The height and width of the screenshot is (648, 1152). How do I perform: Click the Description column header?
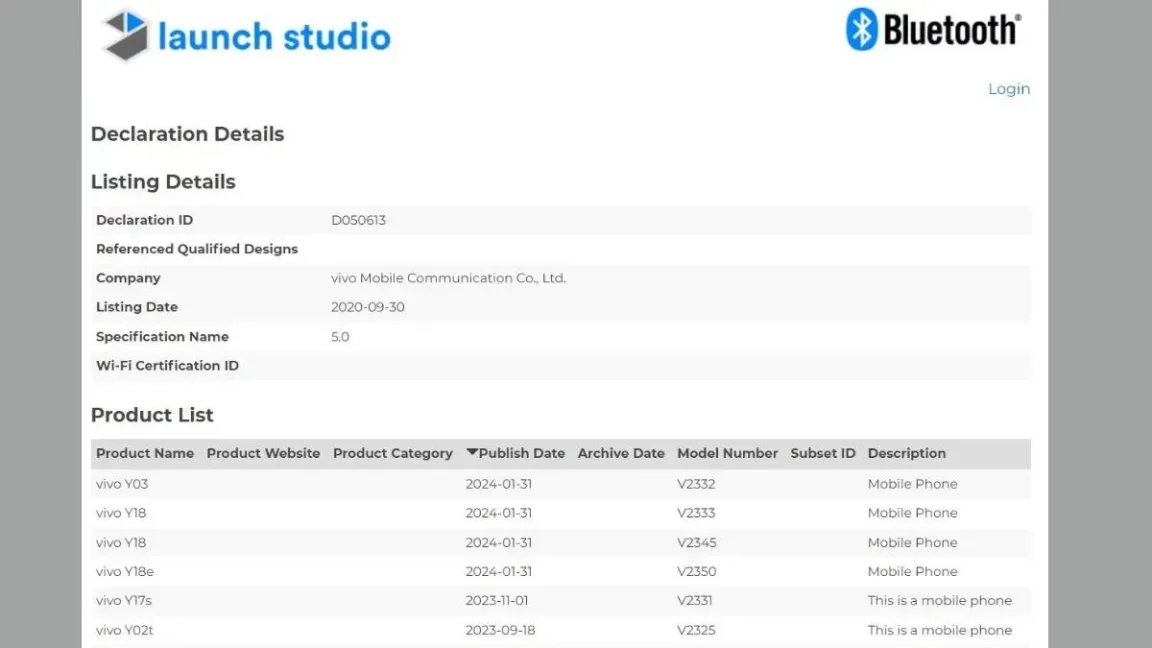[907, 453]
